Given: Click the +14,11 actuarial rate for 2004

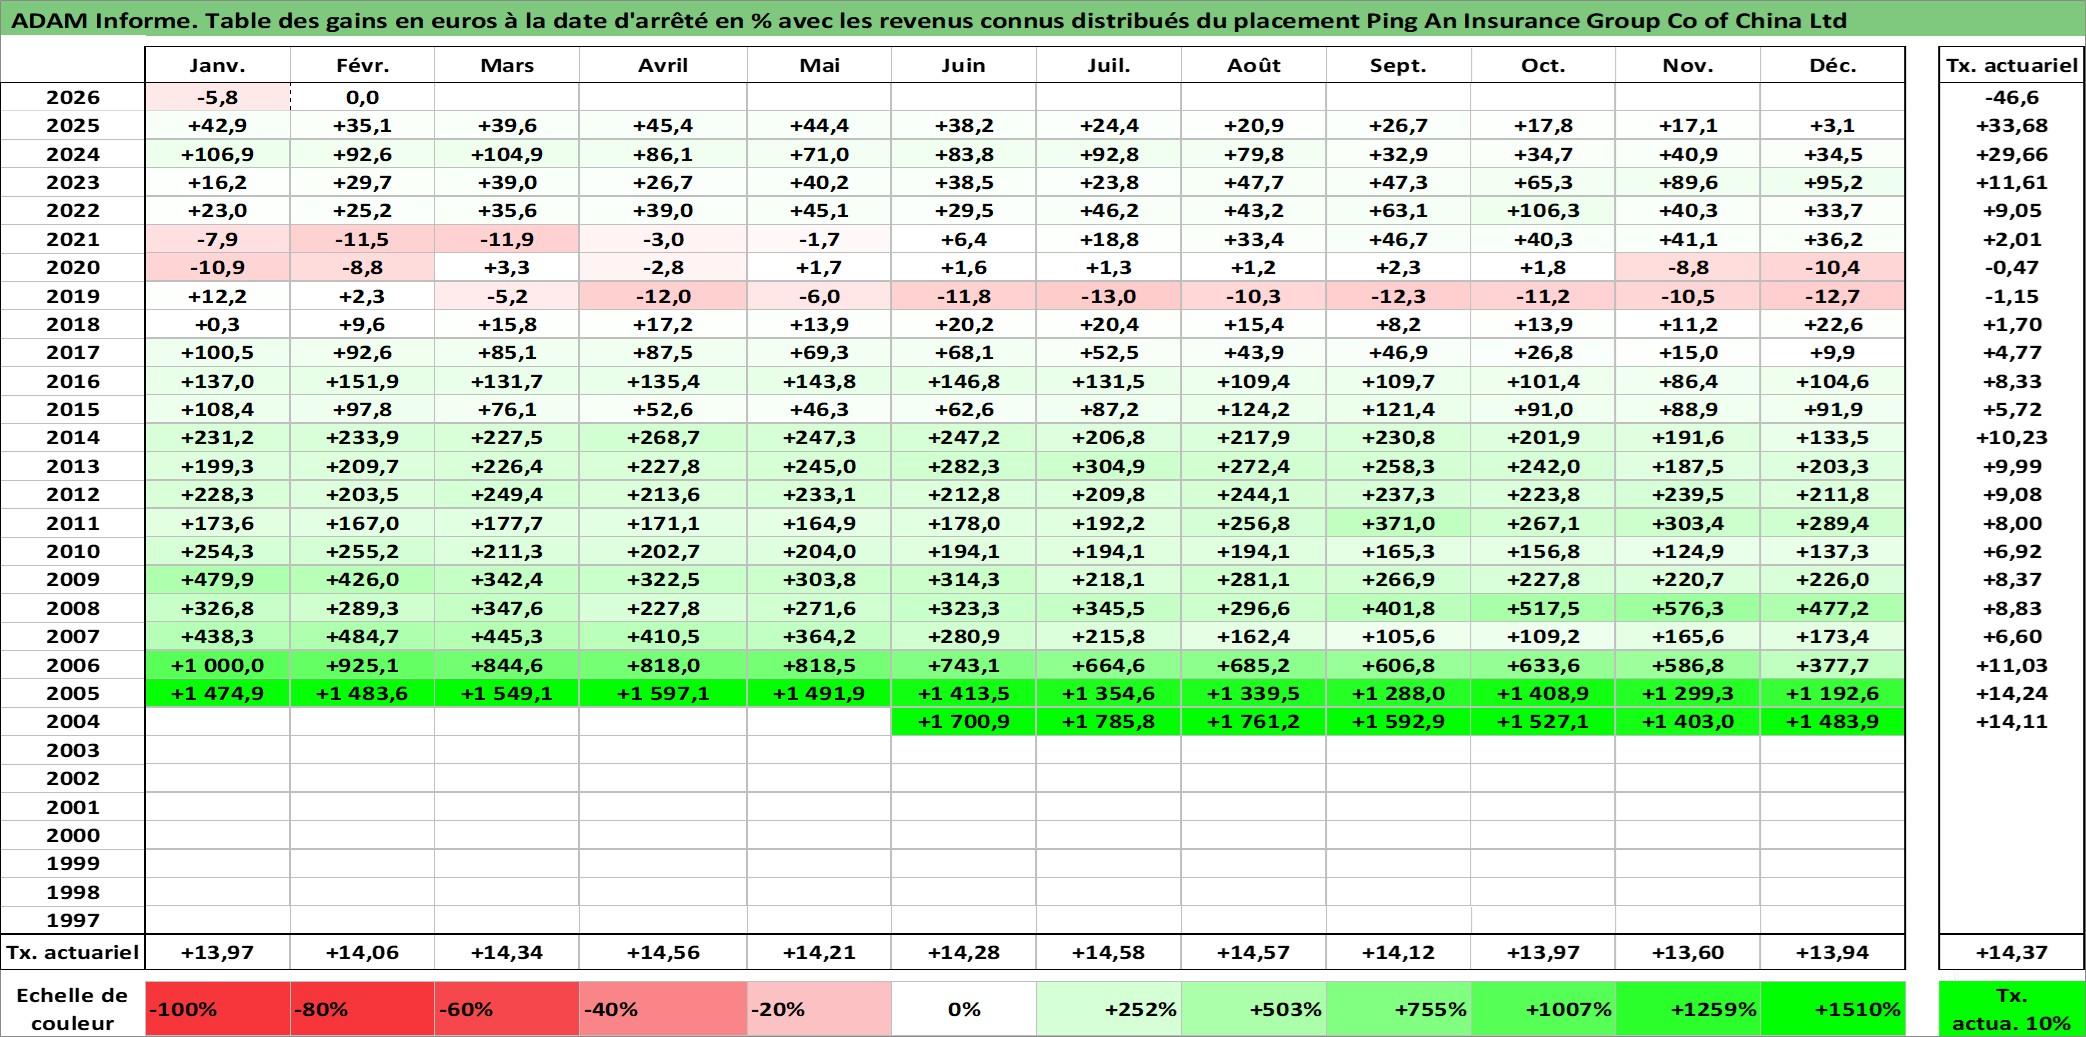Looking at the screenshot, I should tap(2011, 721).
